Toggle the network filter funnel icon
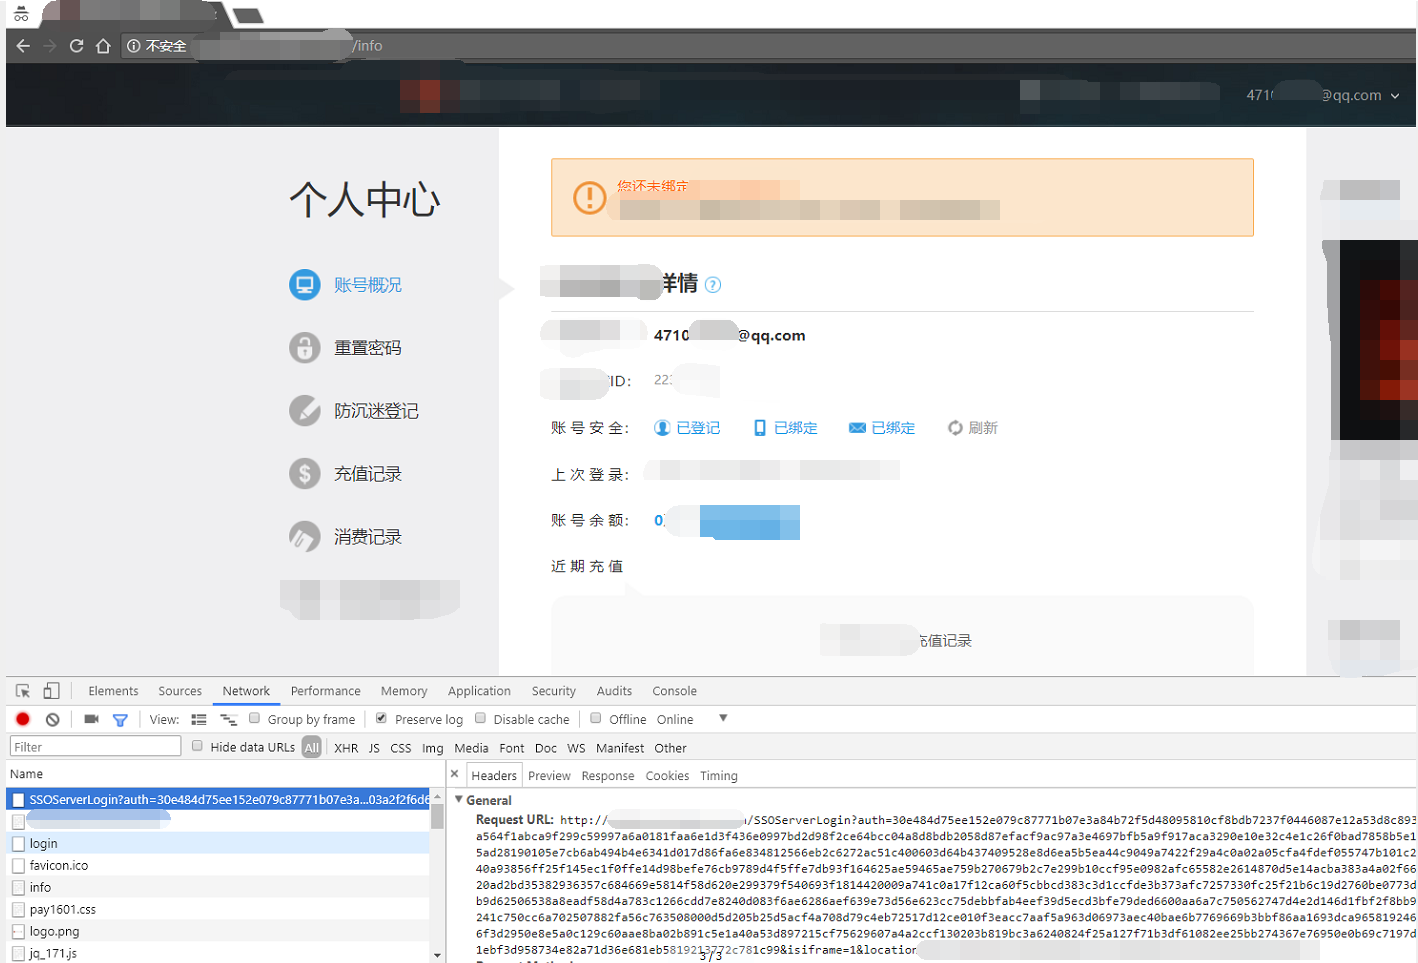The width and height of the screenshot is (1418, 963). coord(120,720)
